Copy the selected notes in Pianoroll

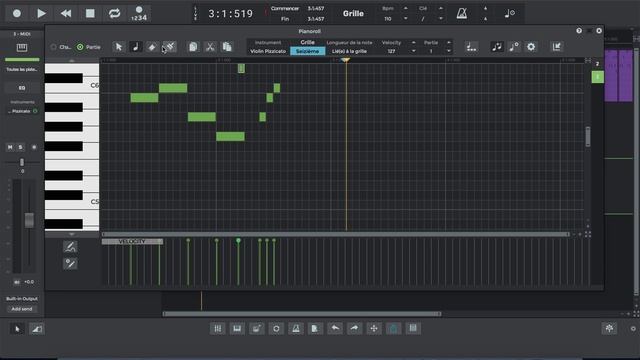pyautogui.click(x=193, y=47)
